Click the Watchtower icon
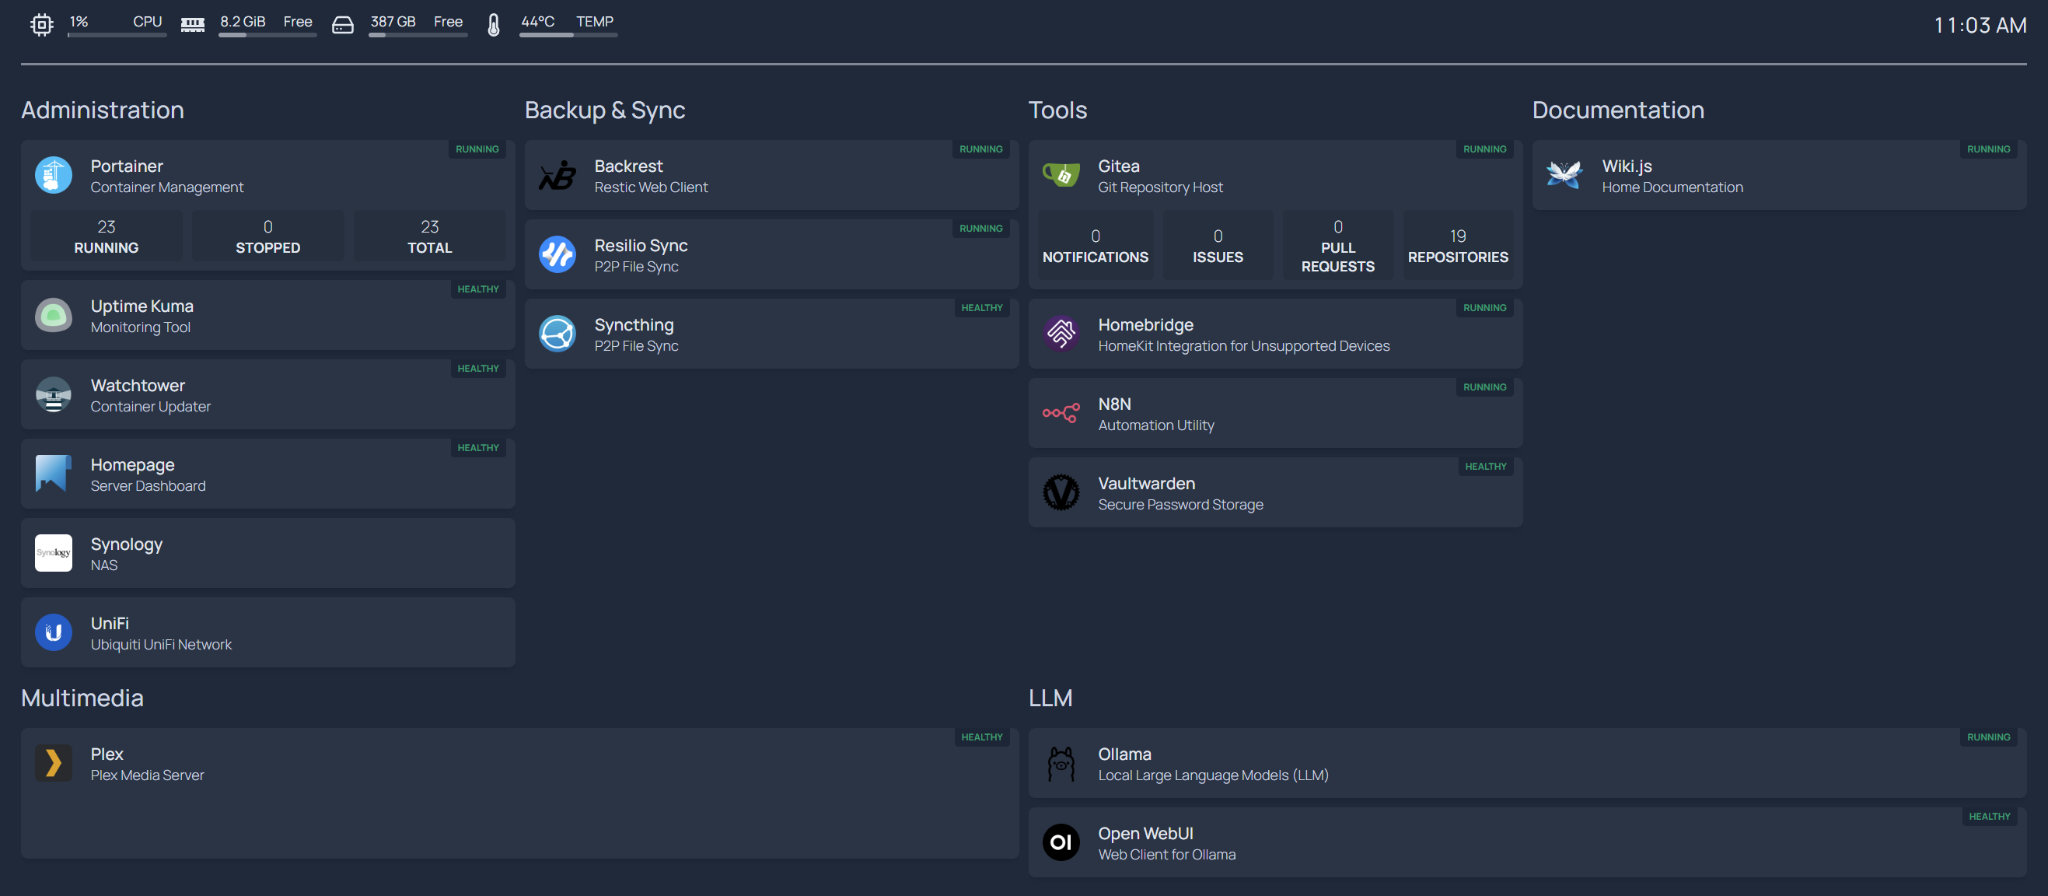Screen dimensions: 2048x896 click(x=53, y=395)
